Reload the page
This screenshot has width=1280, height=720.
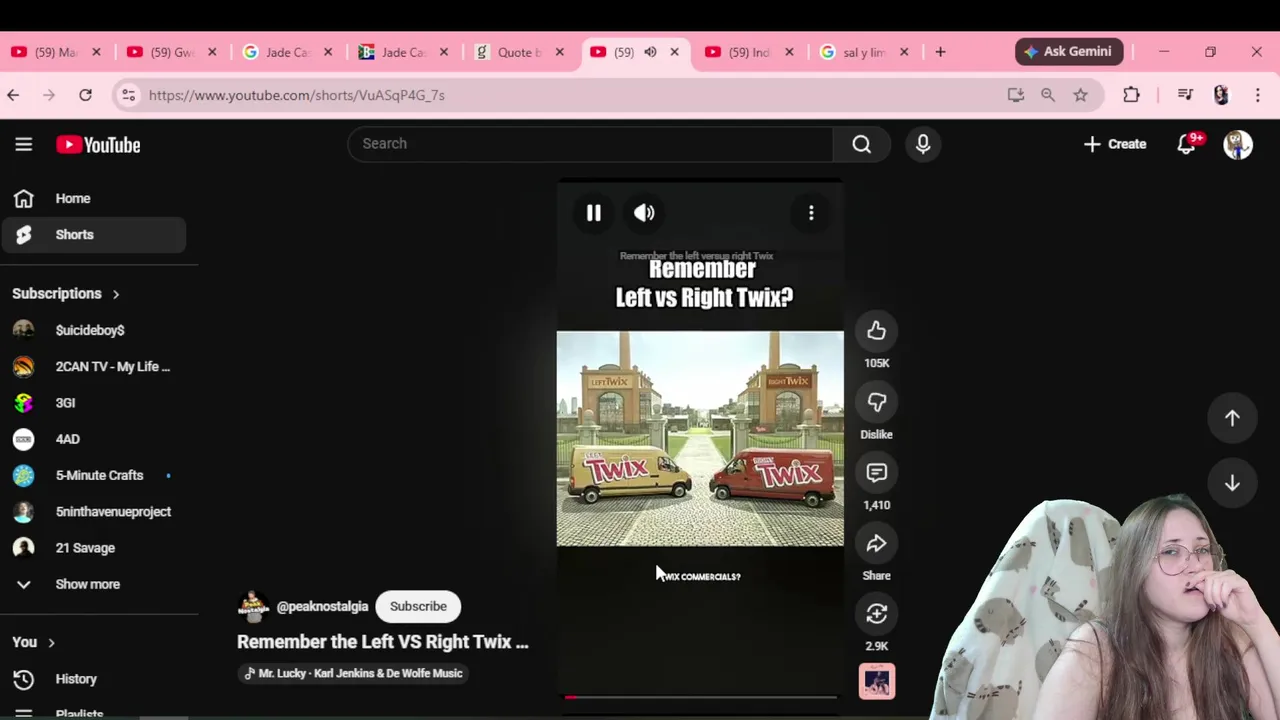(85, 95)
